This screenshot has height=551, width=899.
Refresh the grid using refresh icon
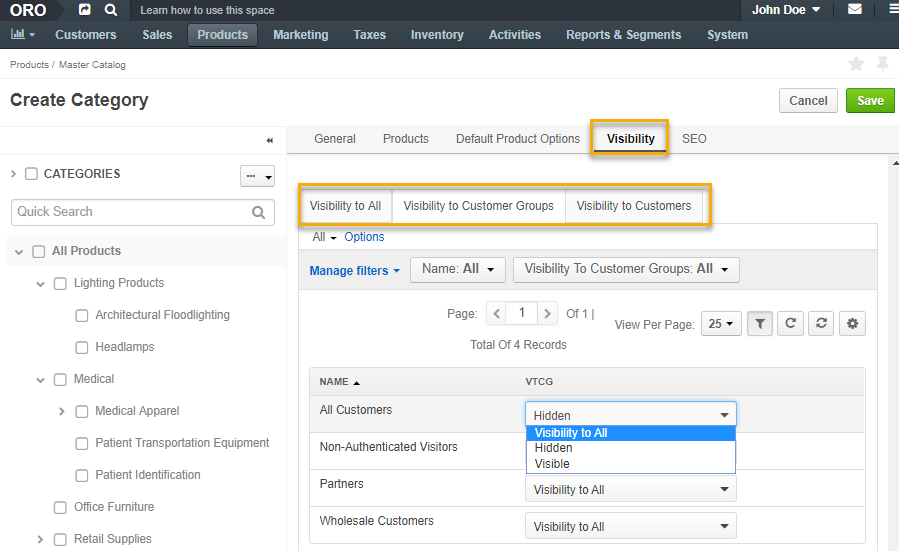tap(790, 324)
